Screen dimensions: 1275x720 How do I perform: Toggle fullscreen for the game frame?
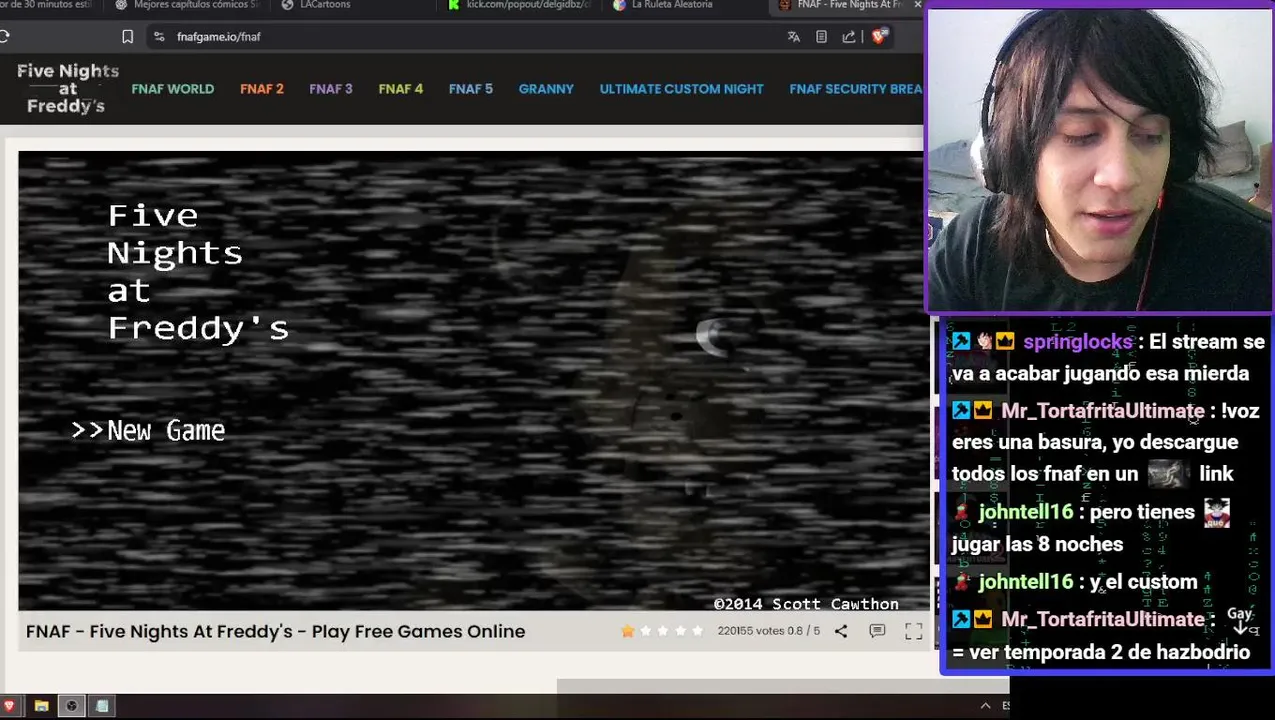pos(913,631)
